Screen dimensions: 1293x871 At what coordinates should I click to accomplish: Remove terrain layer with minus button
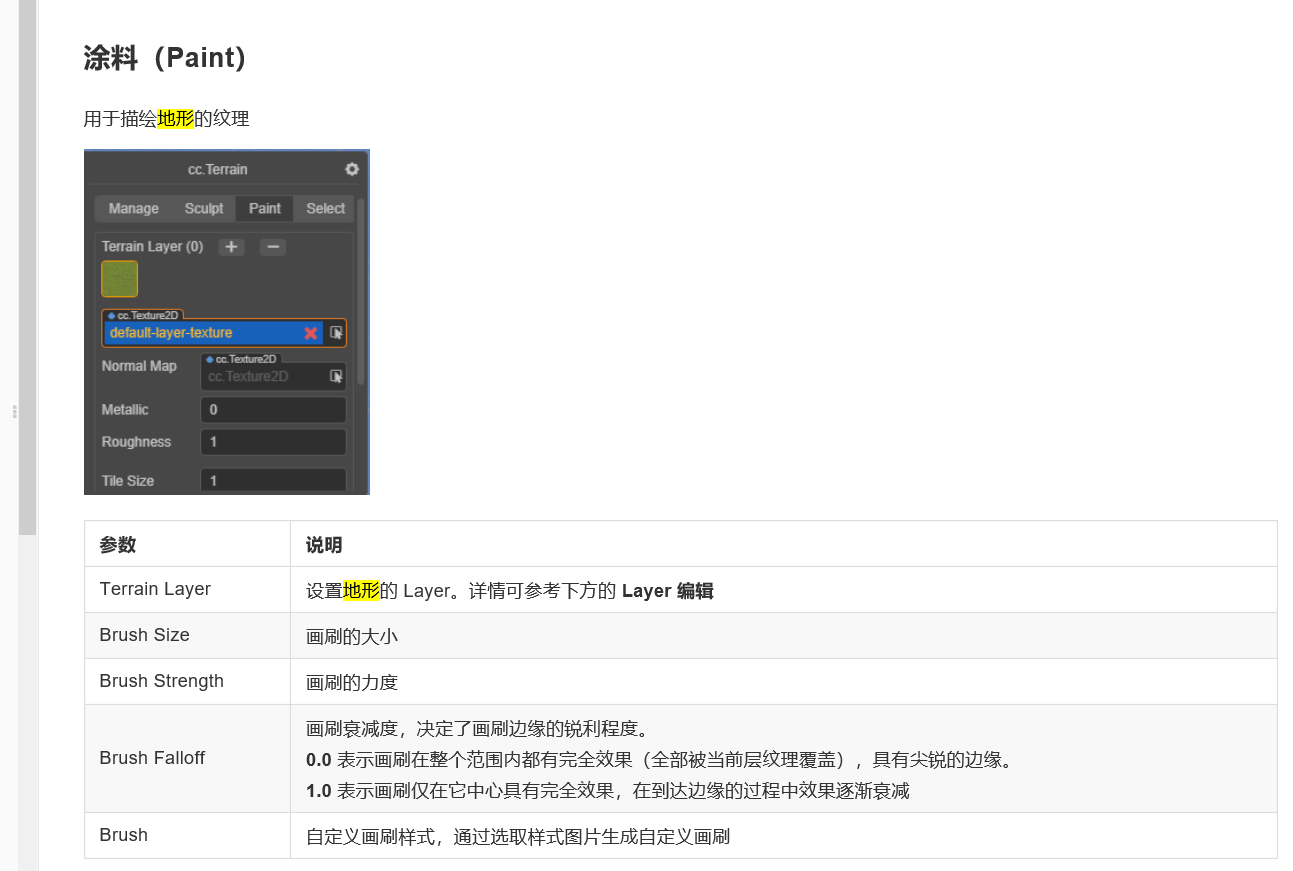(273, 247)
